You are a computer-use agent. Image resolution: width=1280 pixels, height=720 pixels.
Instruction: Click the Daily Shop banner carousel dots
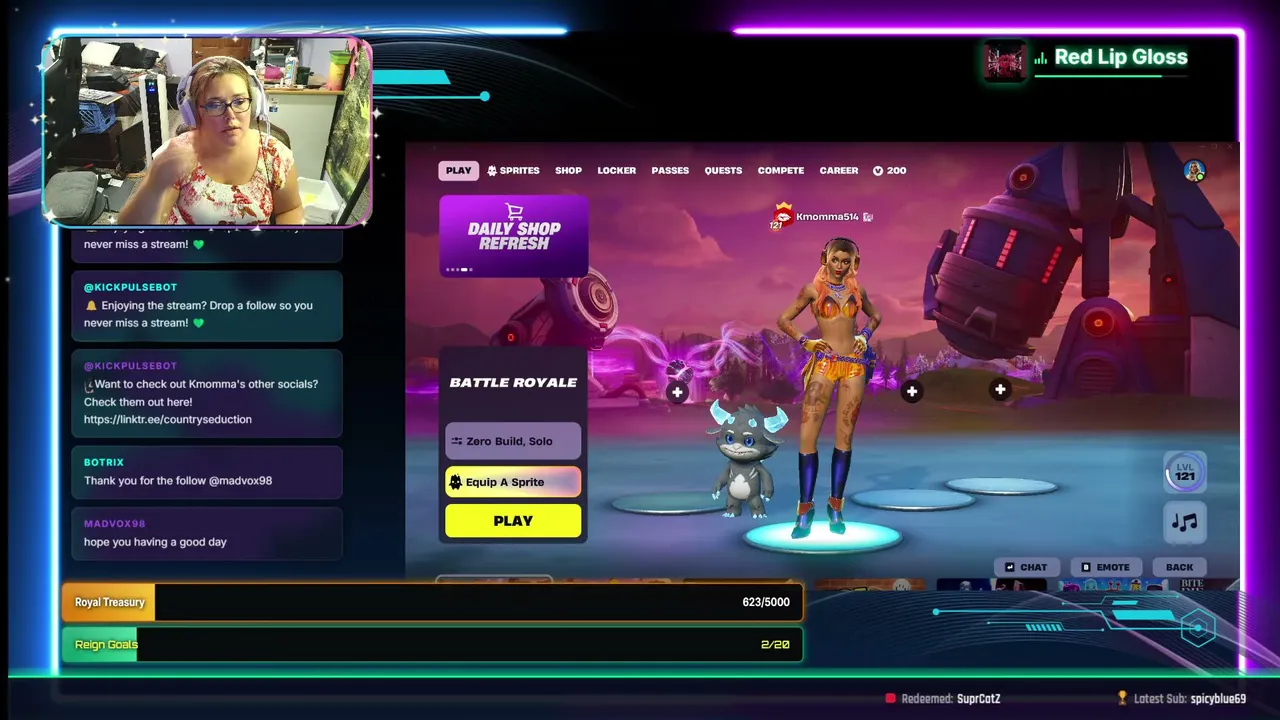pos(460,269)
